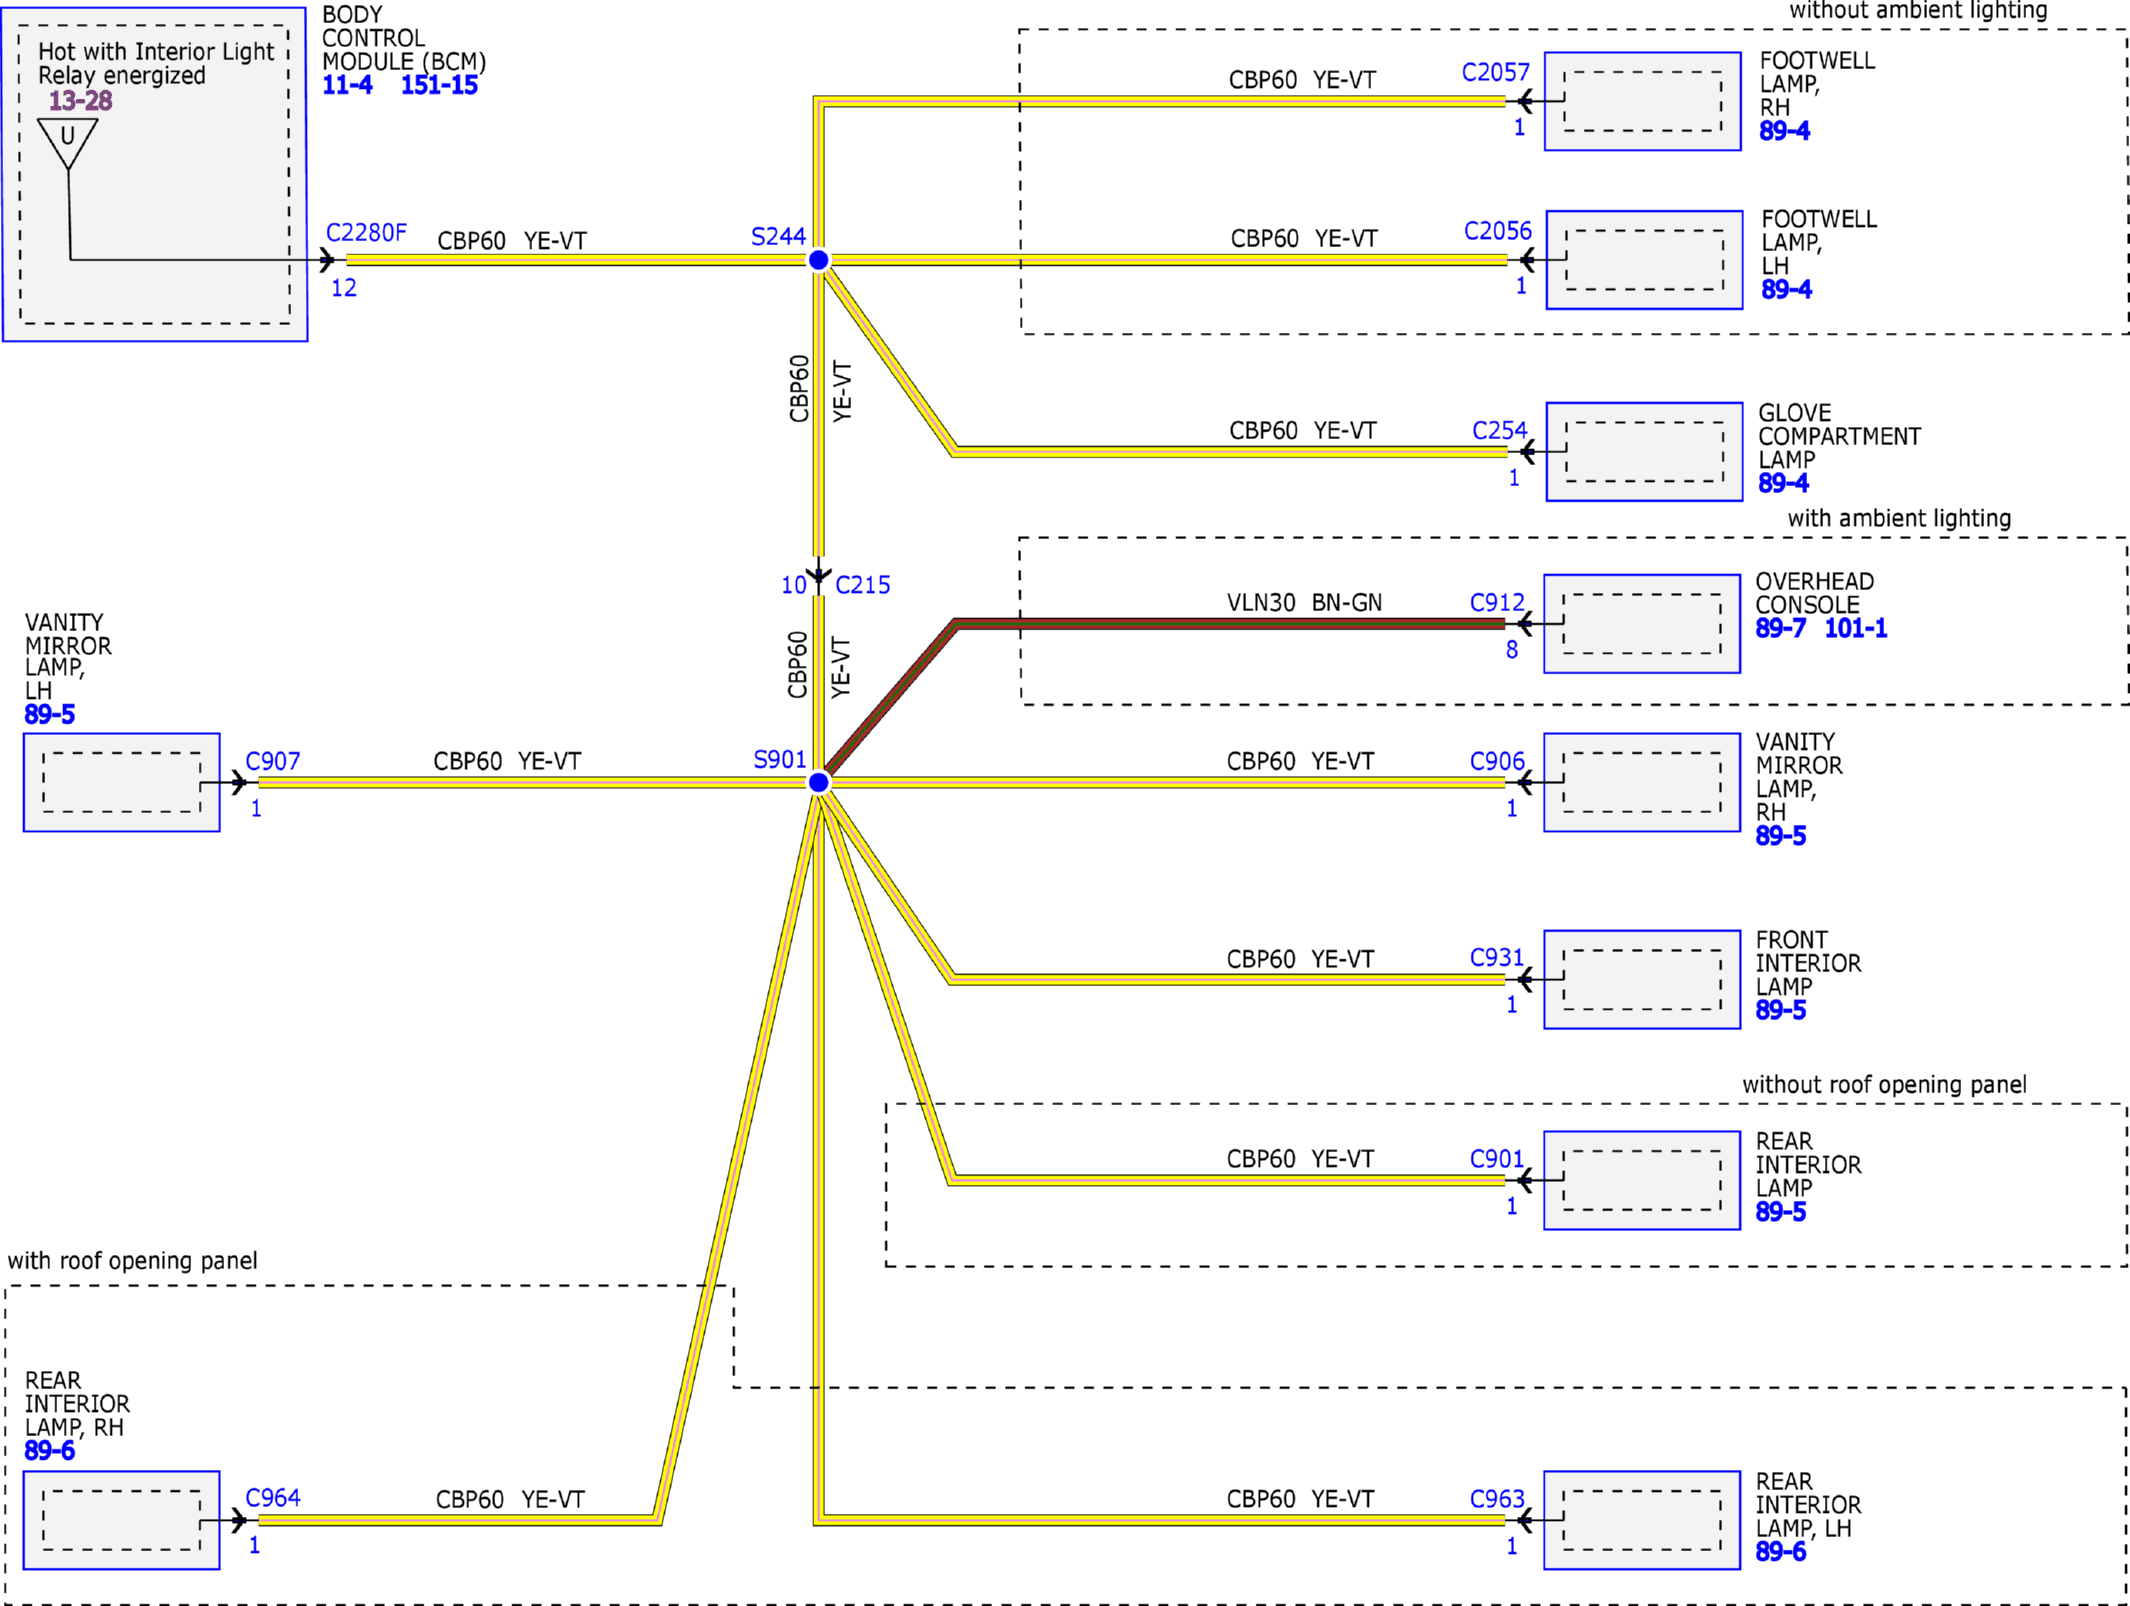Click the C912 connector label
This screenshot has height=1606, width=2130.
tap(1497, 602)
